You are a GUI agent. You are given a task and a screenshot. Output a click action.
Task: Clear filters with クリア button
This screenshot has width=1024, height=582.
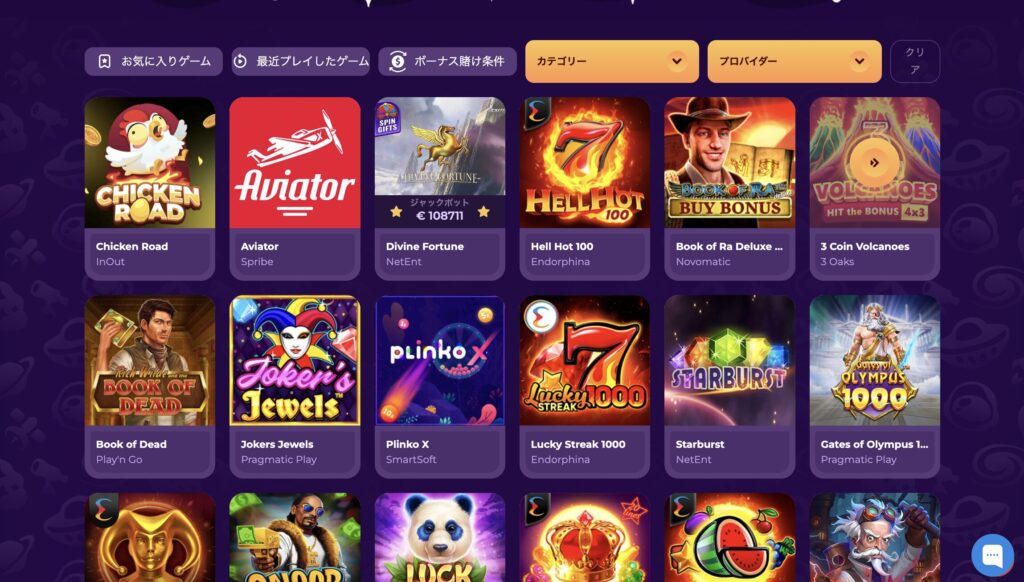pyautogui.click(x=915, y=61)
